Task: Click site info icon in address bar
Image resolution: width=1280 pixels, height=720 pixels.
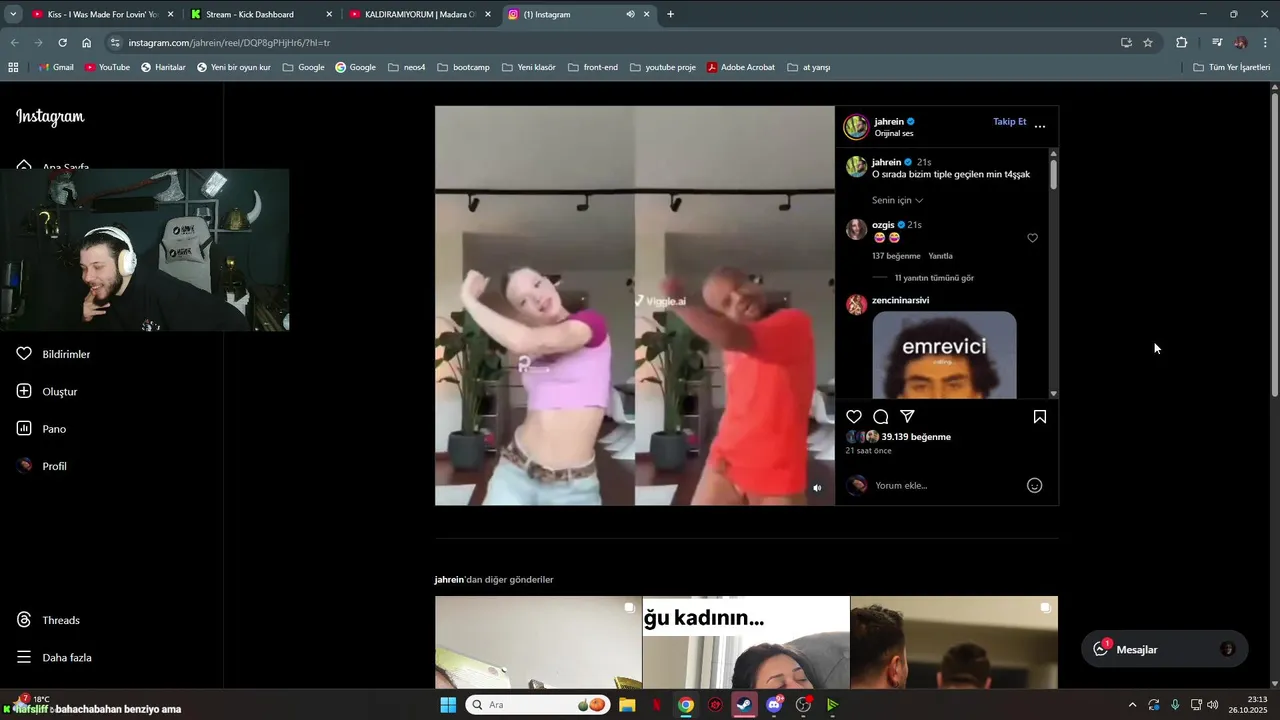Action: coord(115,43)
